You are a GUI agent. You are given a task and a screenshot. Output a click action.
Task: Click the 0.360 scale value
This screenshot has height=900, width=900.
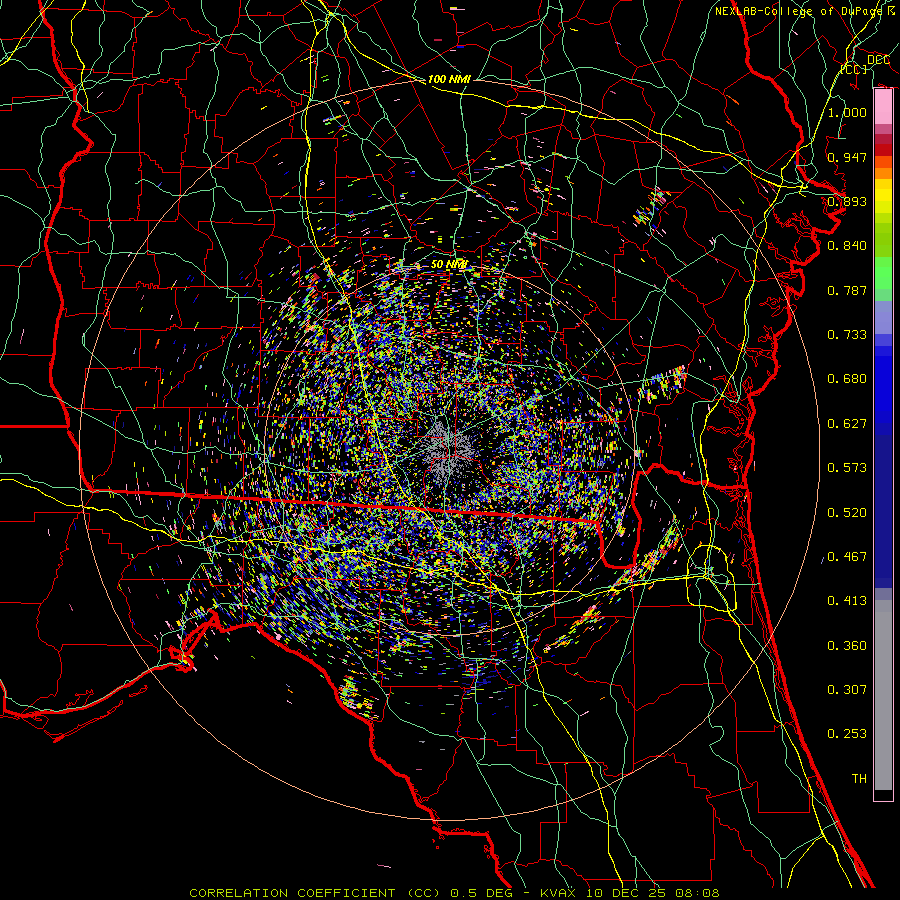847,646
